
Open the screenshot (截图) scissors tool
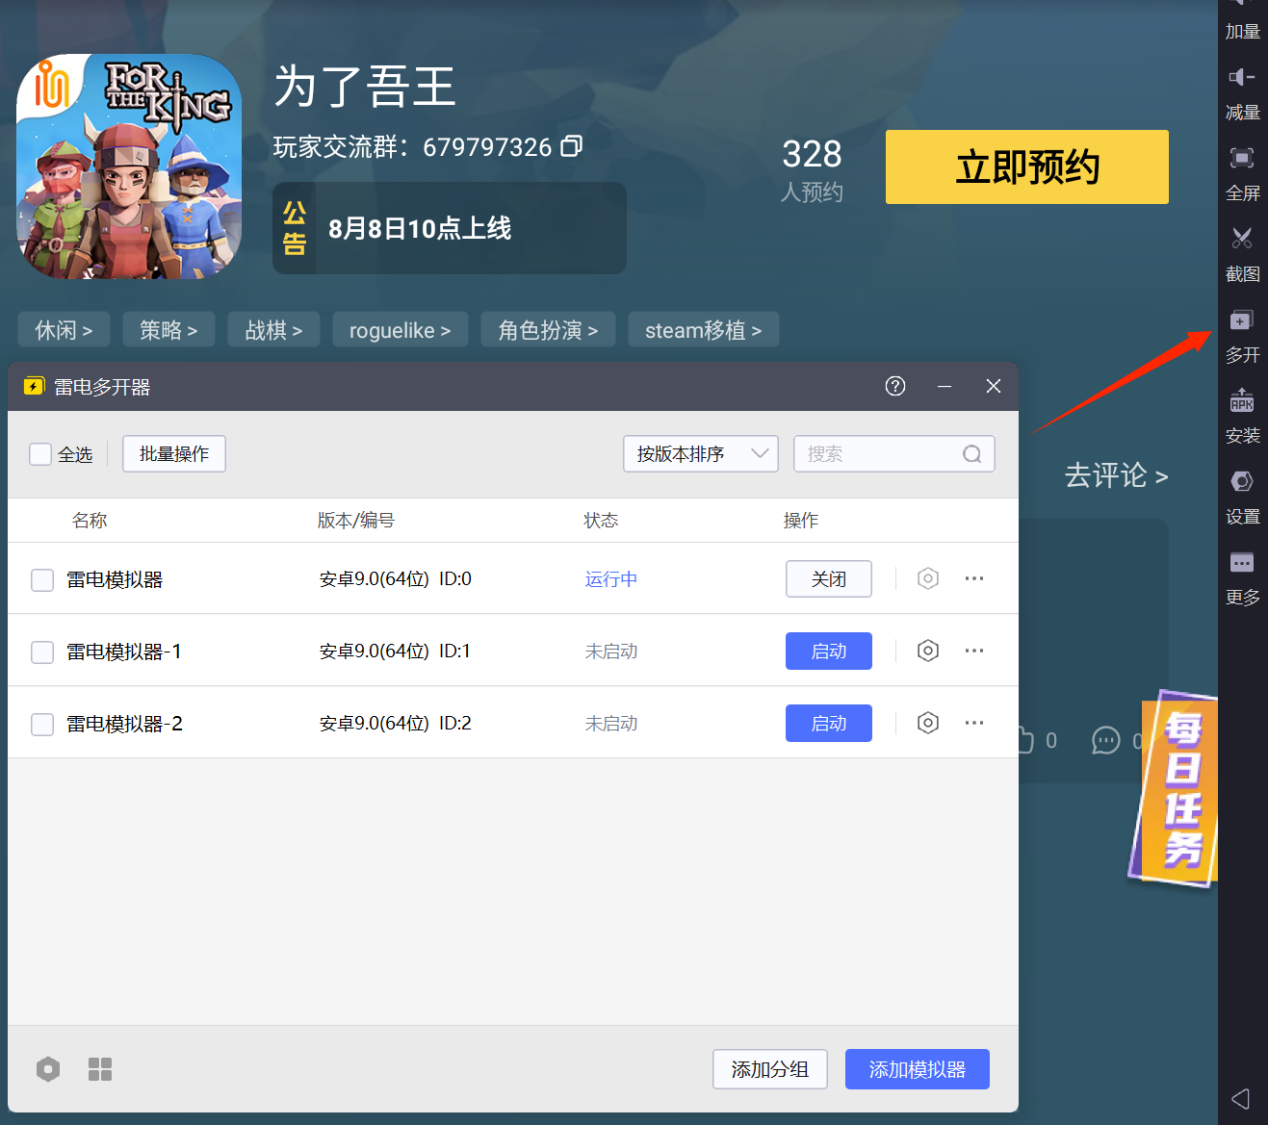(x=1241, y=240)
